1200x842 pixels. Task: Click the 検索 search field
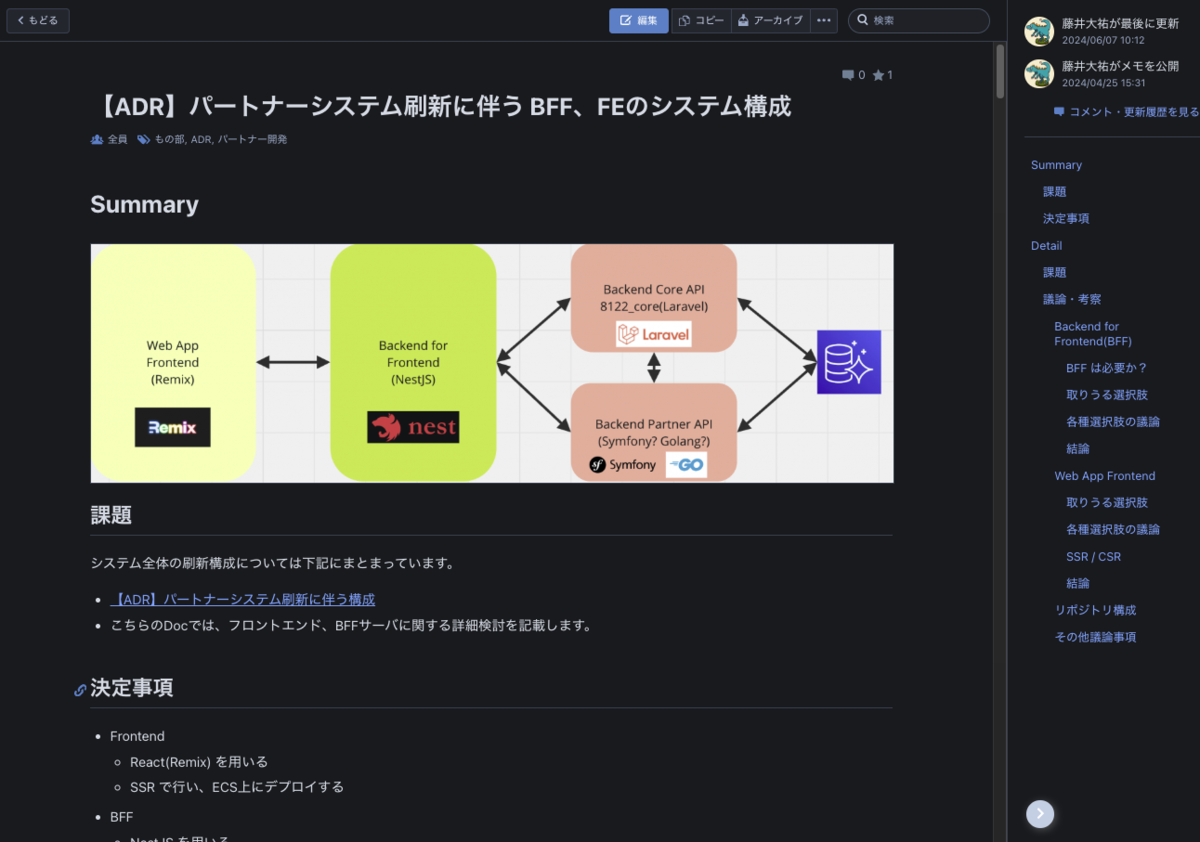pos(919,20)
